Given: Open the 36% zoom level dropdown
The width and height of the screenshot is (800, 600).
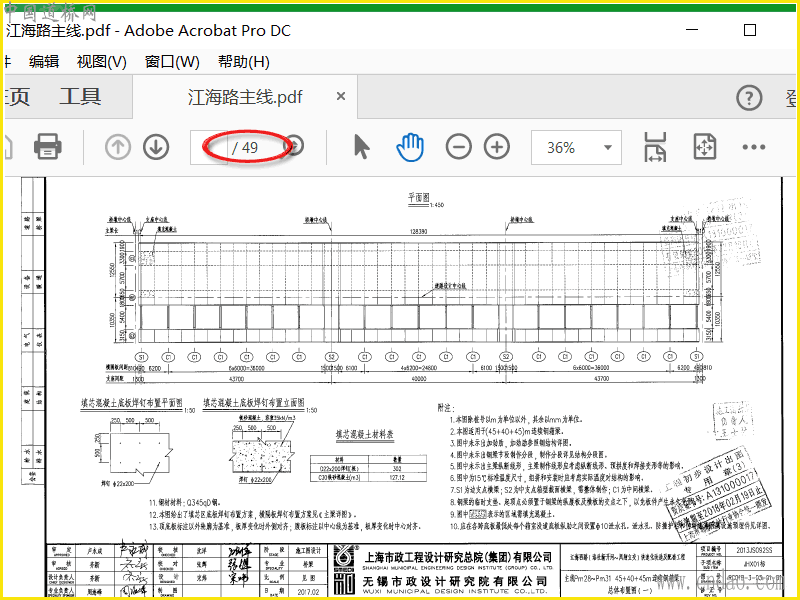Looking at the screenshot, I should (607, 147).
